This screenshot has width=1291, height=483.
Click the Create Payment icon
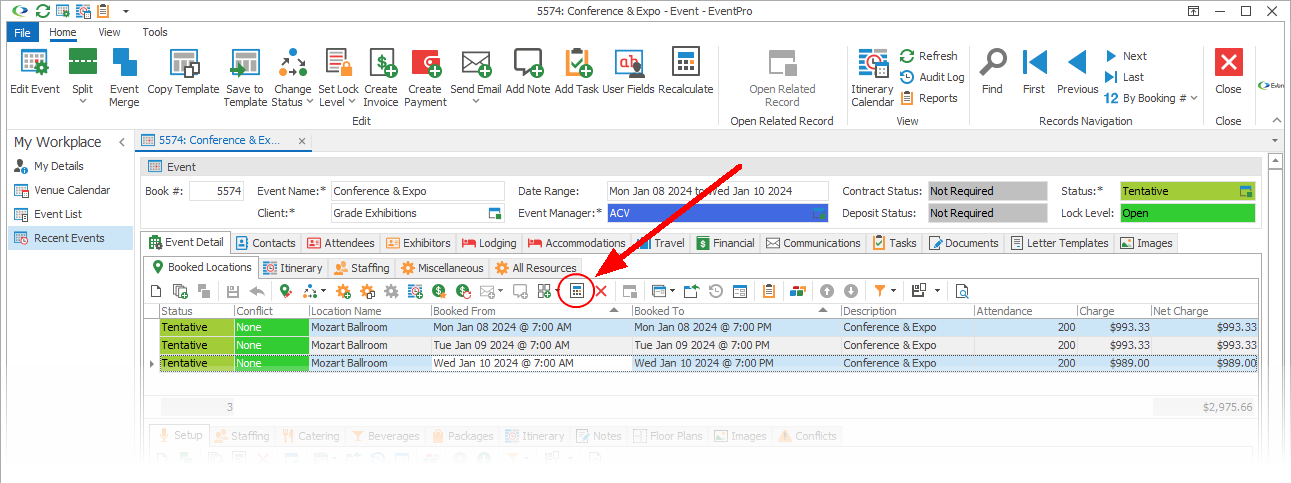426,64
